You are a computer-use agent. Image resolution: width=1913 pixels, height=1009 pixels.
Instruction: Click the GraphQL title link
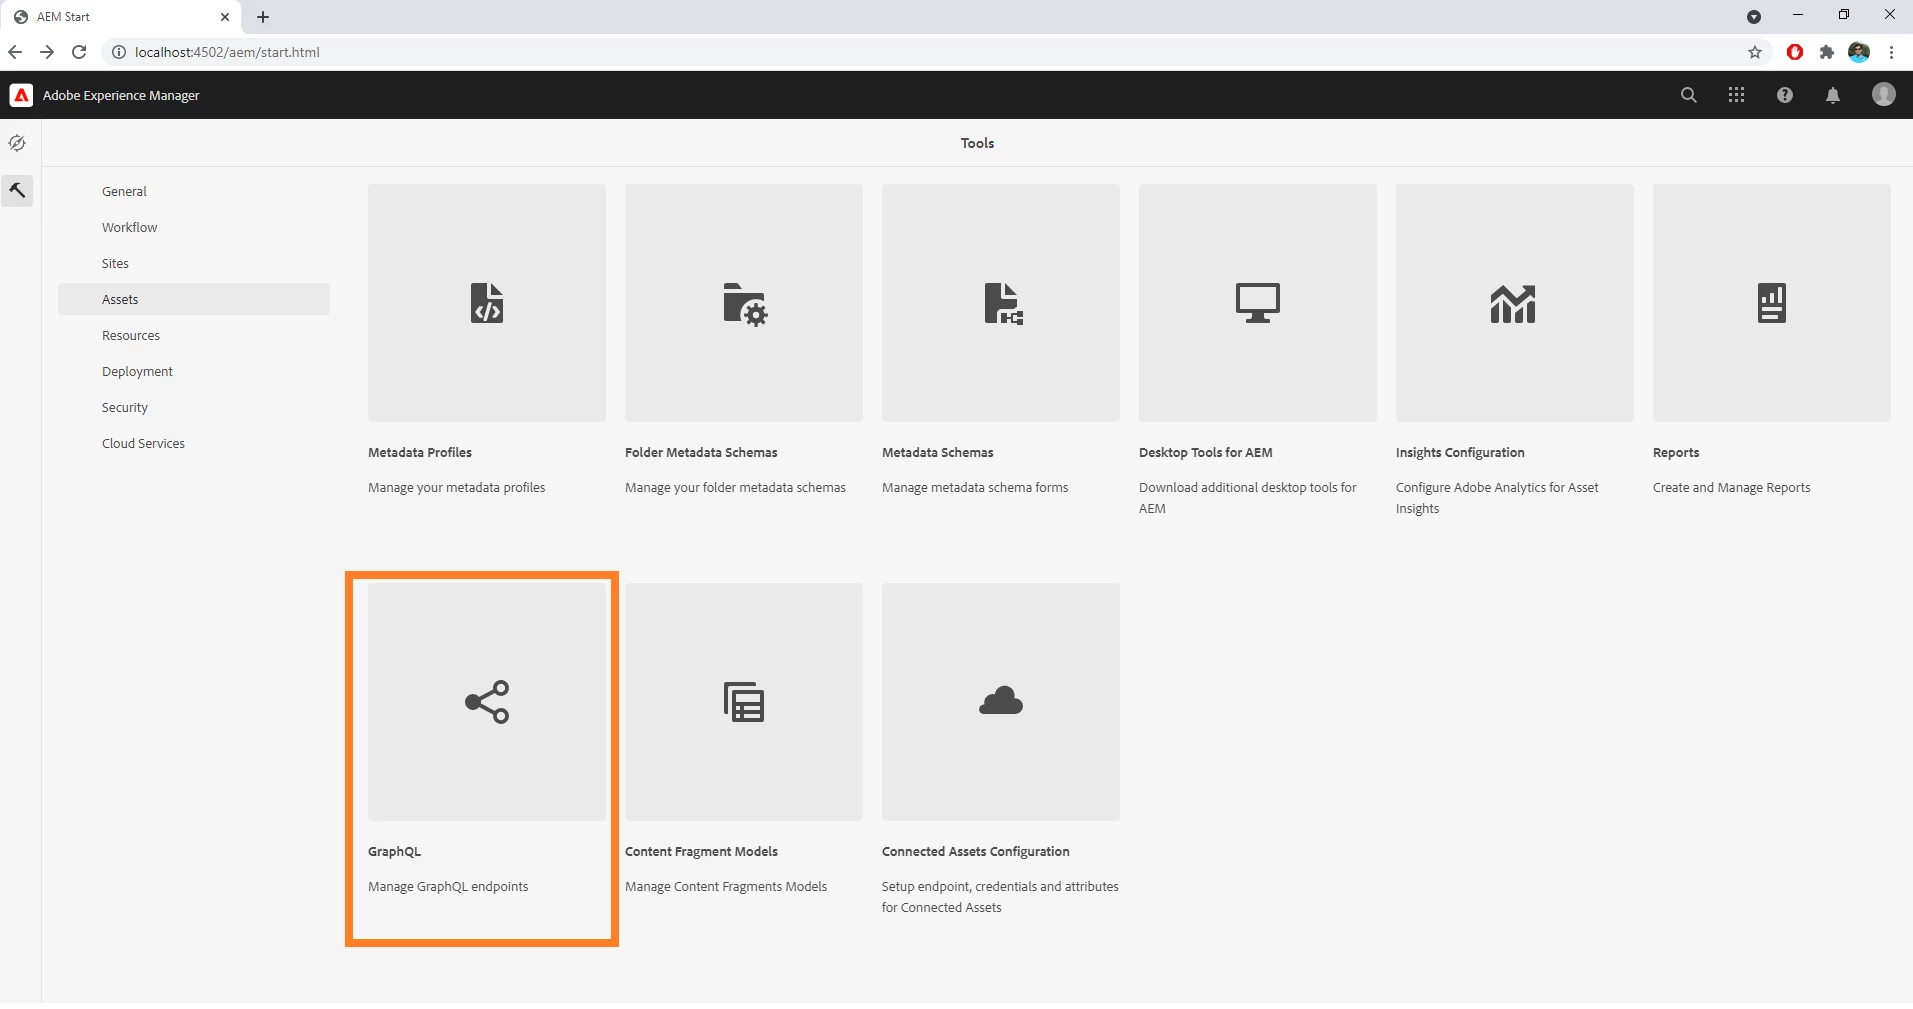click(x=395, y=851)
